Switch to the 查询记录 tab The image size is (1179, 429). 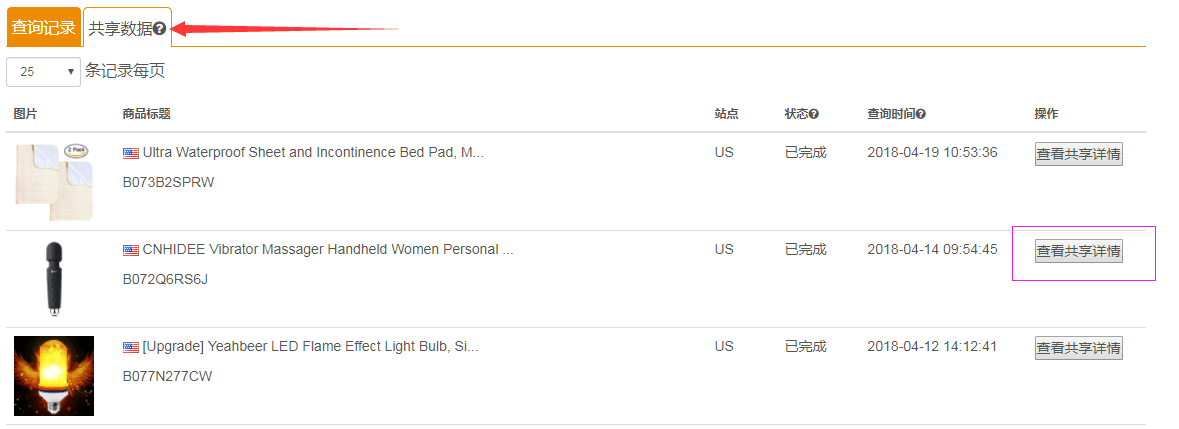[x=44, y=28]
